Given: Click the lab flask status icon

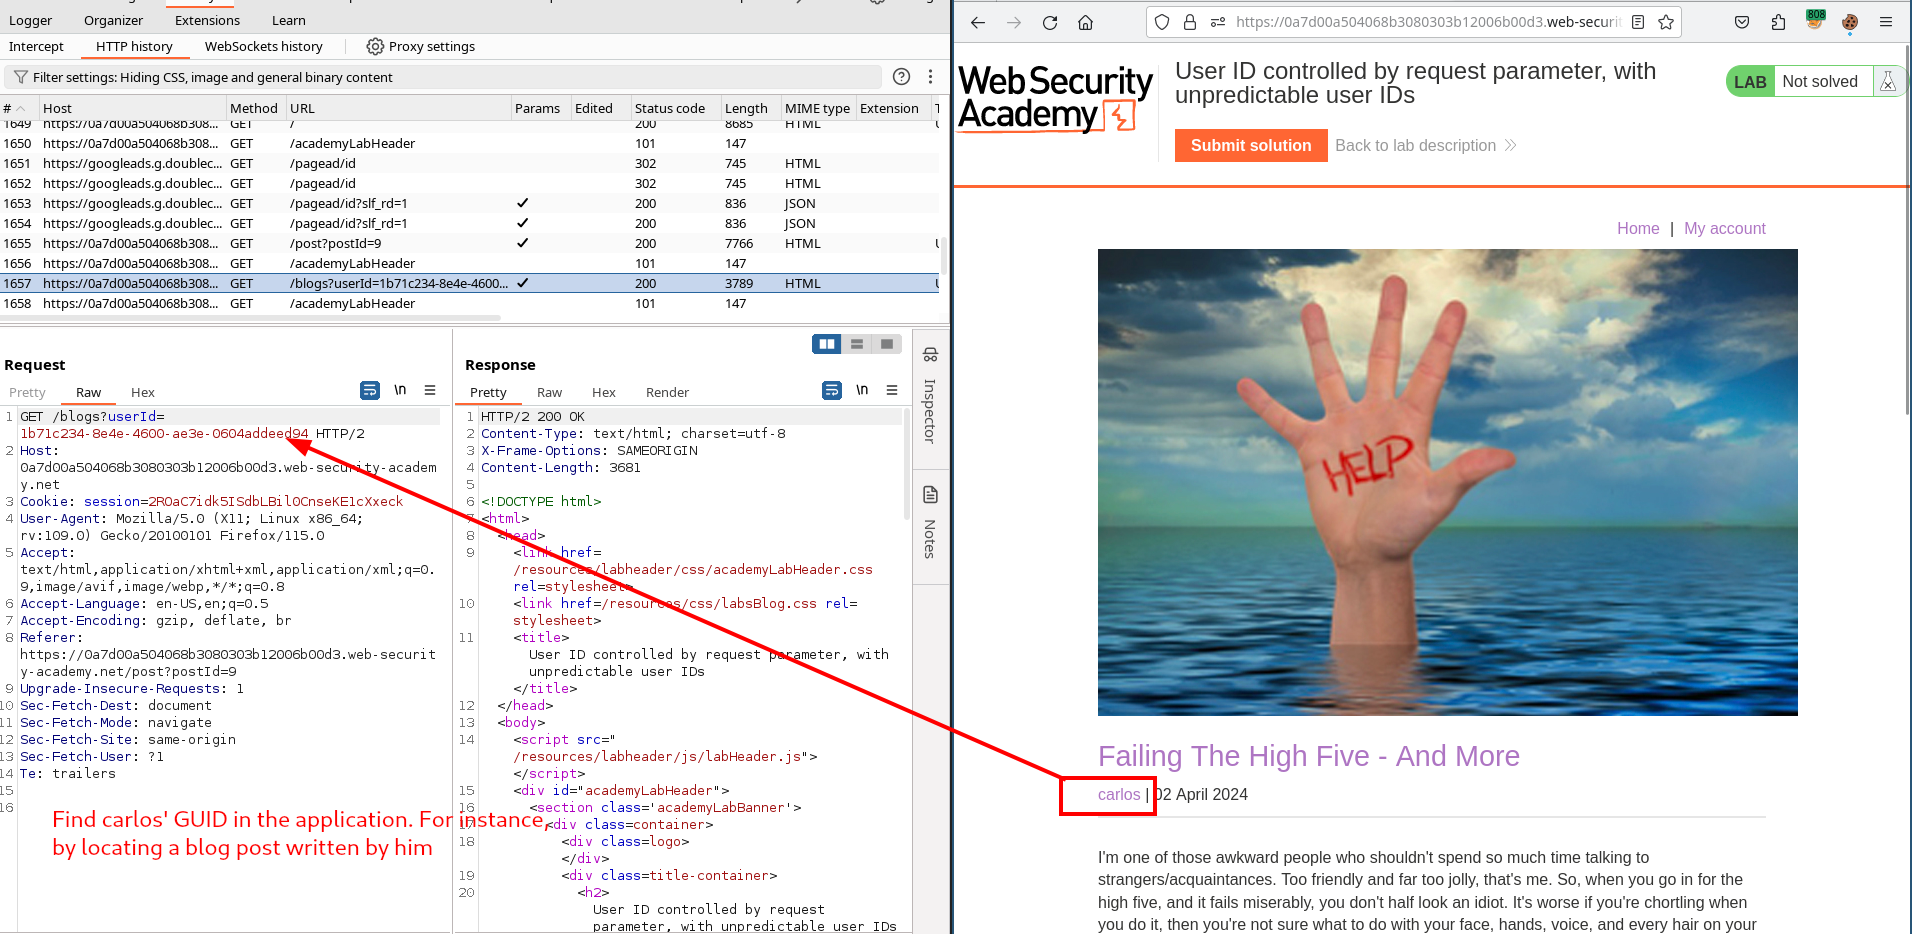Looking at the screenshot, I should tap(1888, 82).
